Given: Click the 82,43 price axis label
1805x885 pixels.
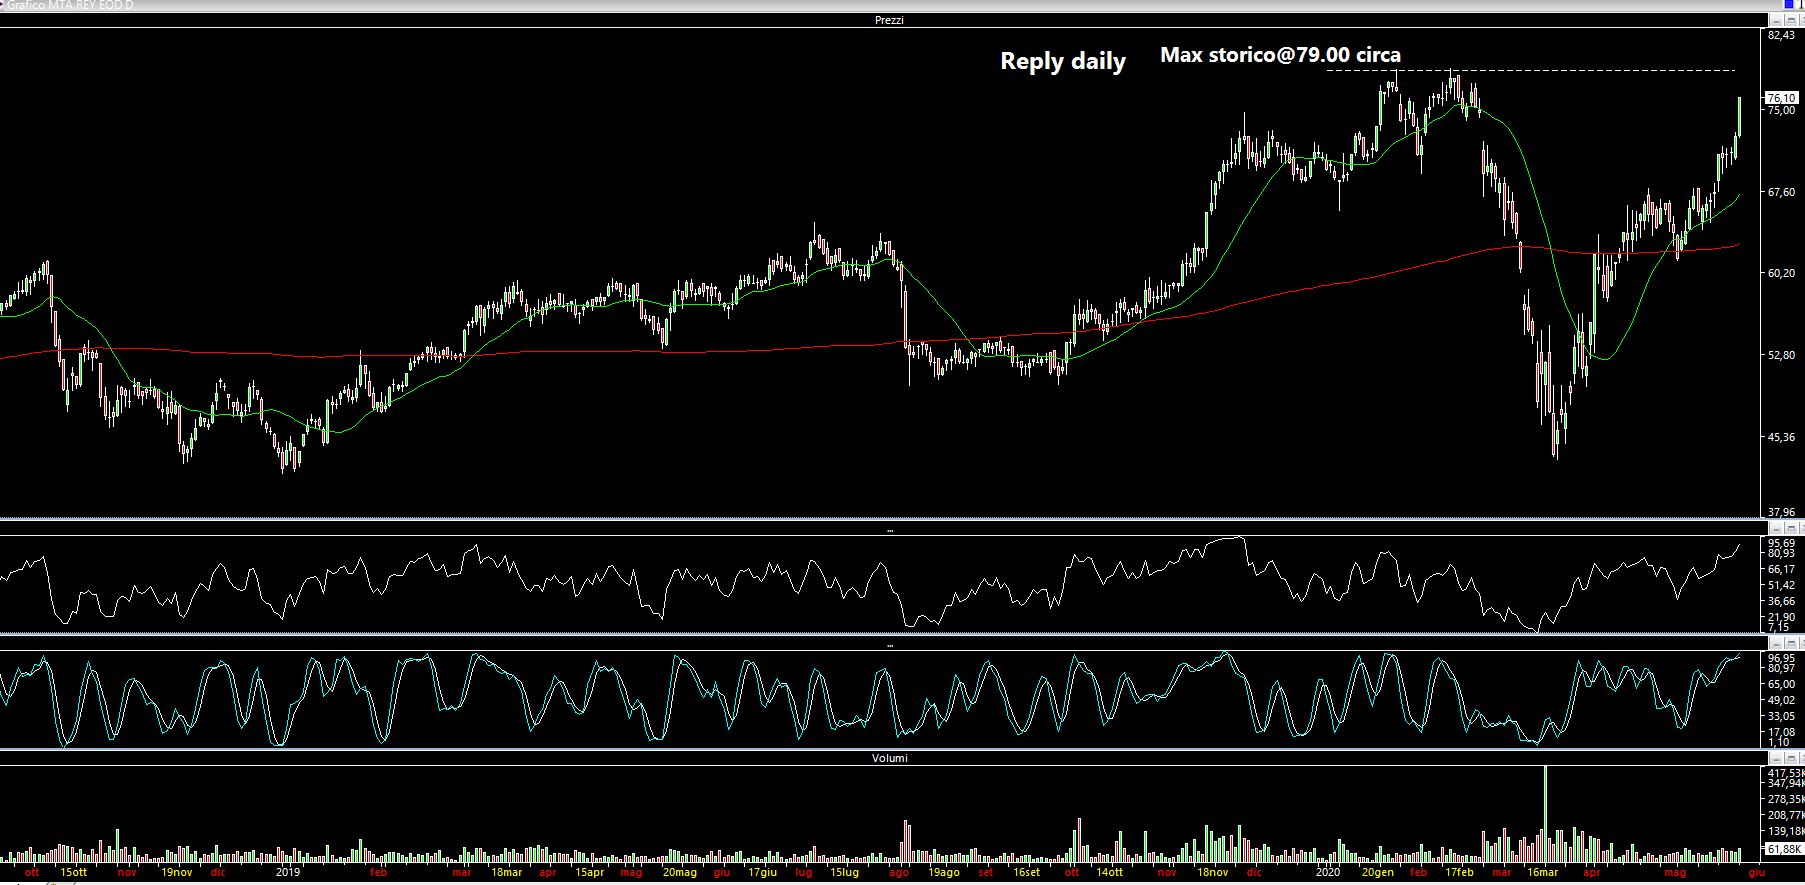Looking at the screenshot, I should [x=1781, y=35].
